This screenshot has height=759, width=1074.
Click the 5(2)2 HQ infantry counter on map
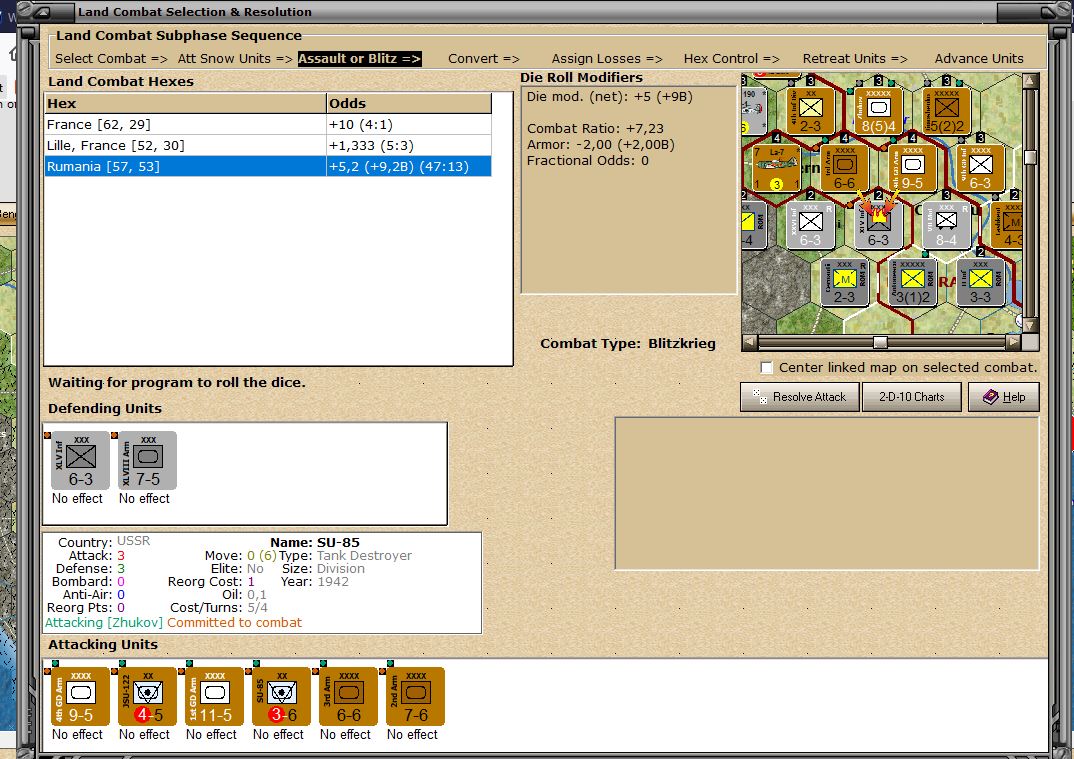[947, 110]
